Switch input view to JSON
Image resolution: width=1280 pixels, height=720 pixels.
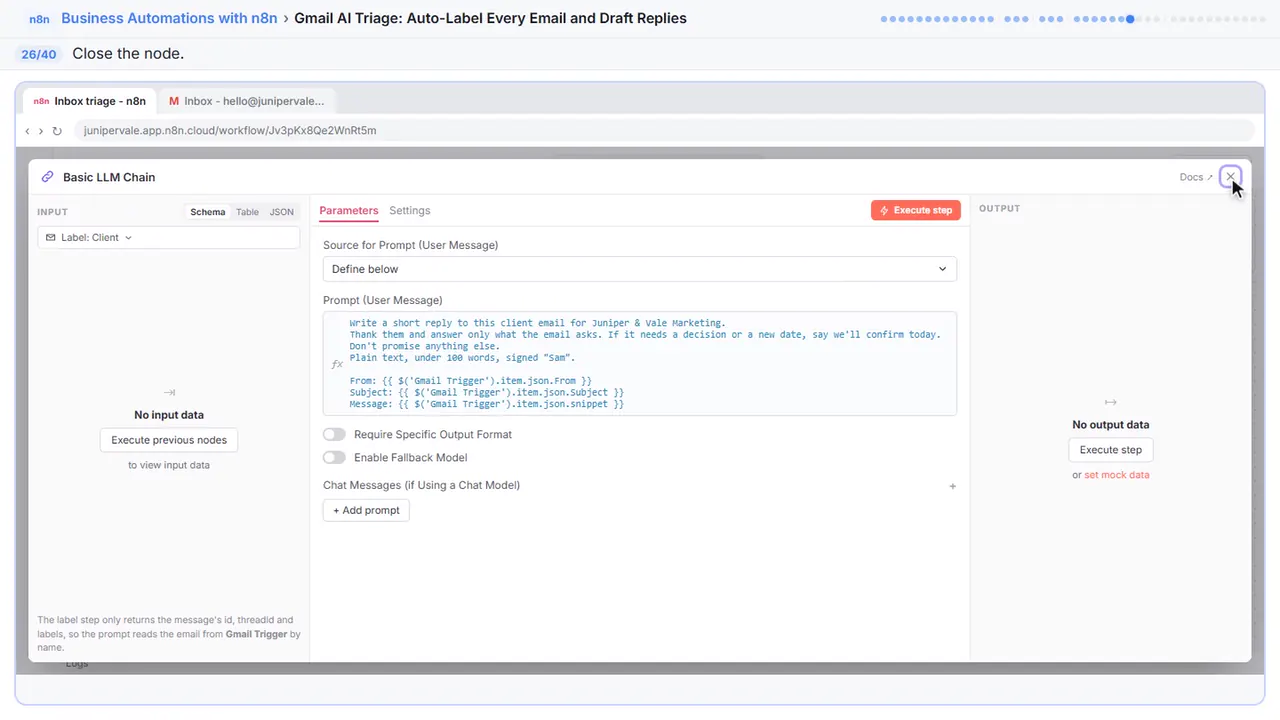tap(282, 212)
